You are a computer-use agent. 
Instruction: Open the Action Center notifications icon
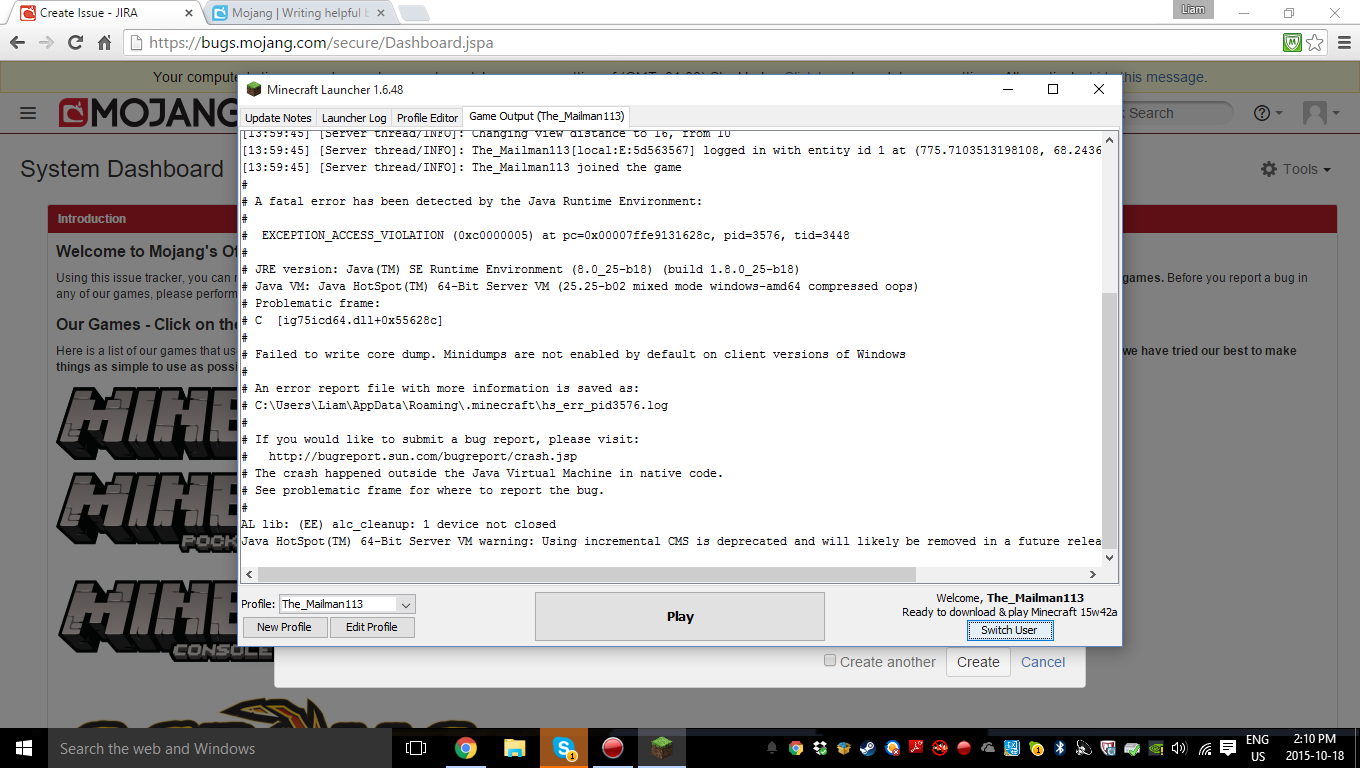1229,748
